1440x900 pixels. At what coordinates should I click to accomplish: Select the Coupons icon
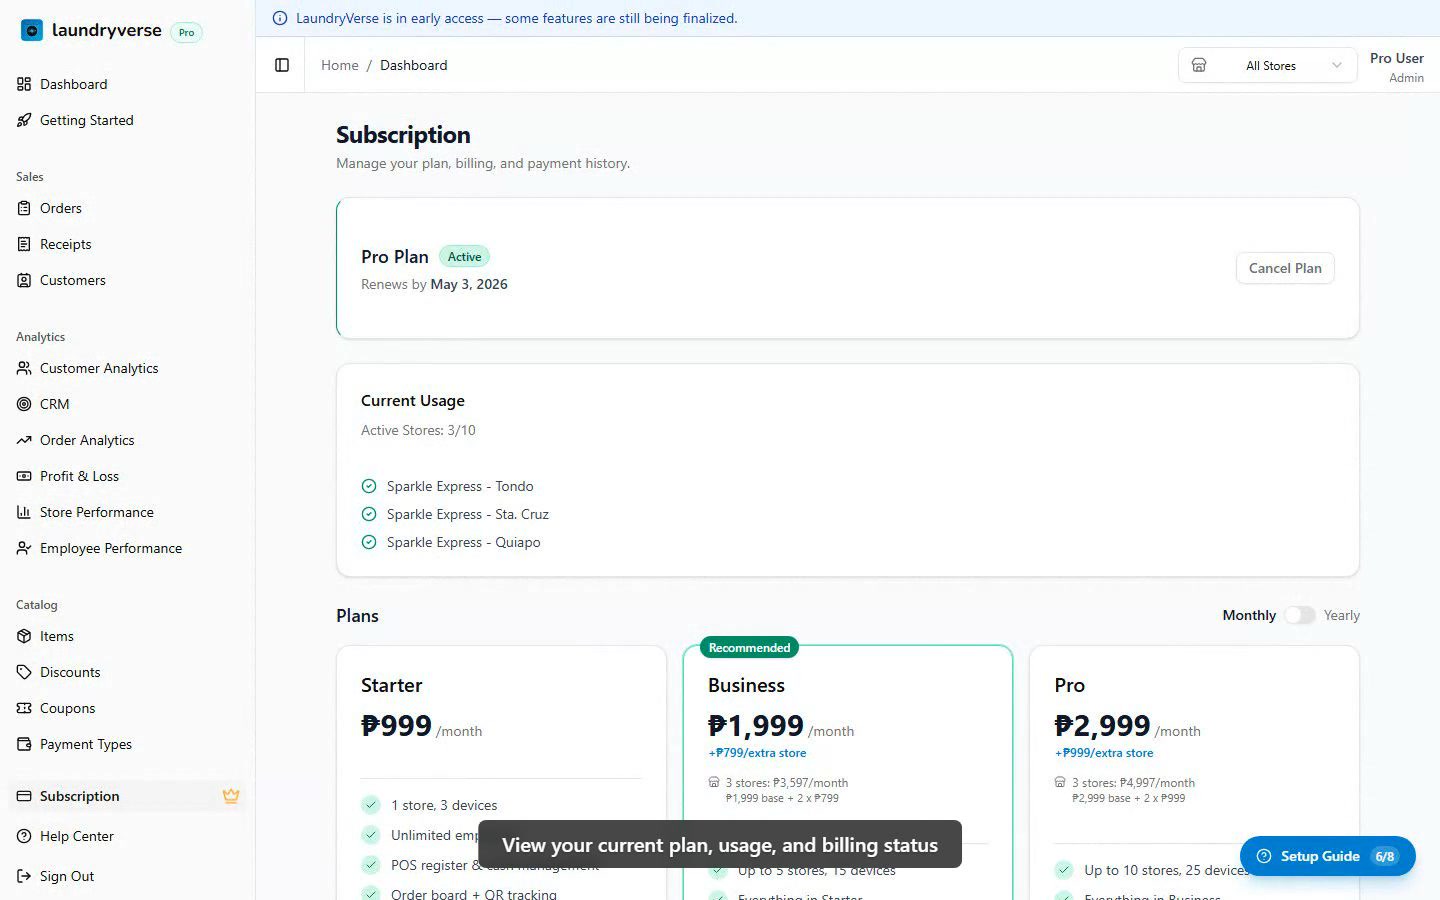23,708
